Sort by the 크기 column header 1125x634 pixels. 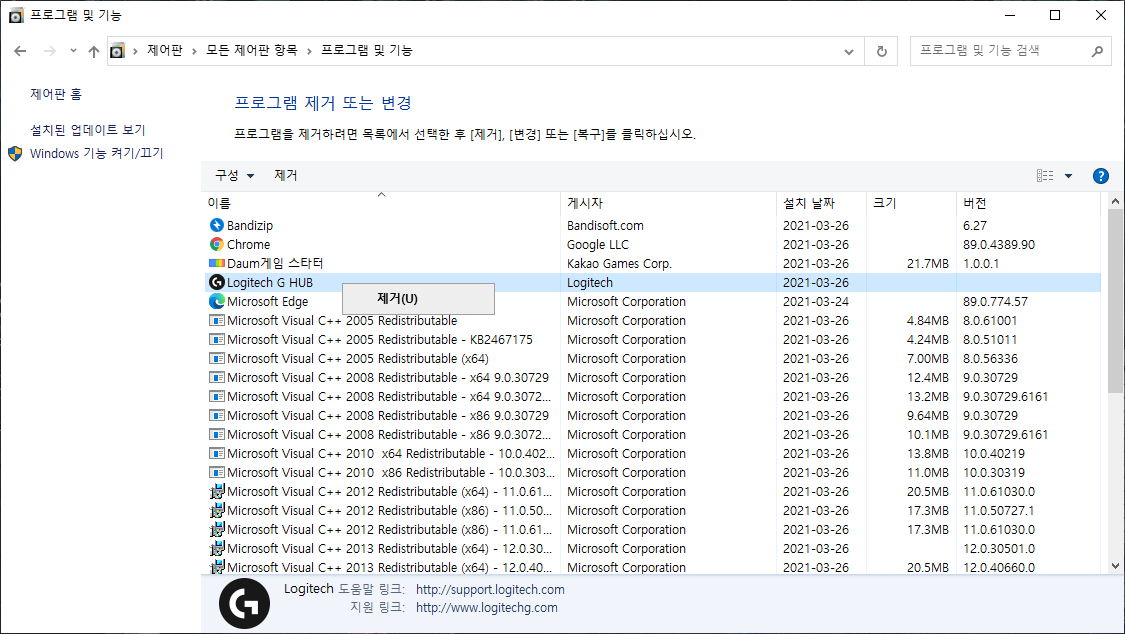(911, 203)
